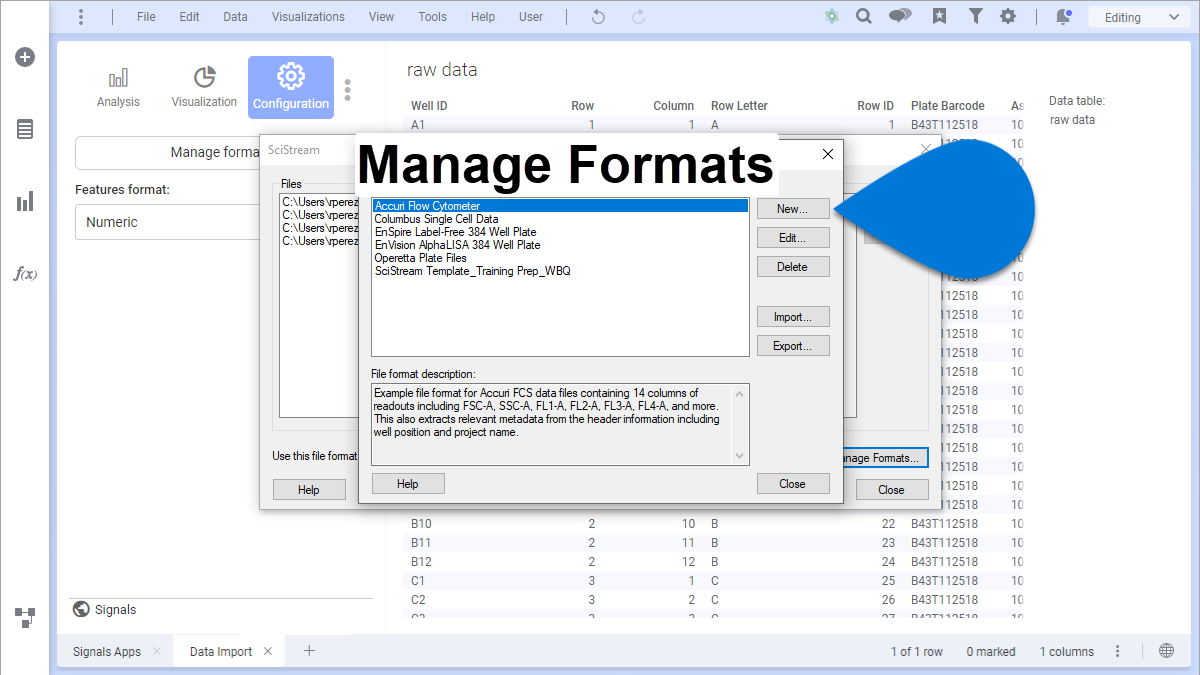Open the f(x) function icon in the sidebar
Screen dimensions: 1200x675
pos(25,274)
